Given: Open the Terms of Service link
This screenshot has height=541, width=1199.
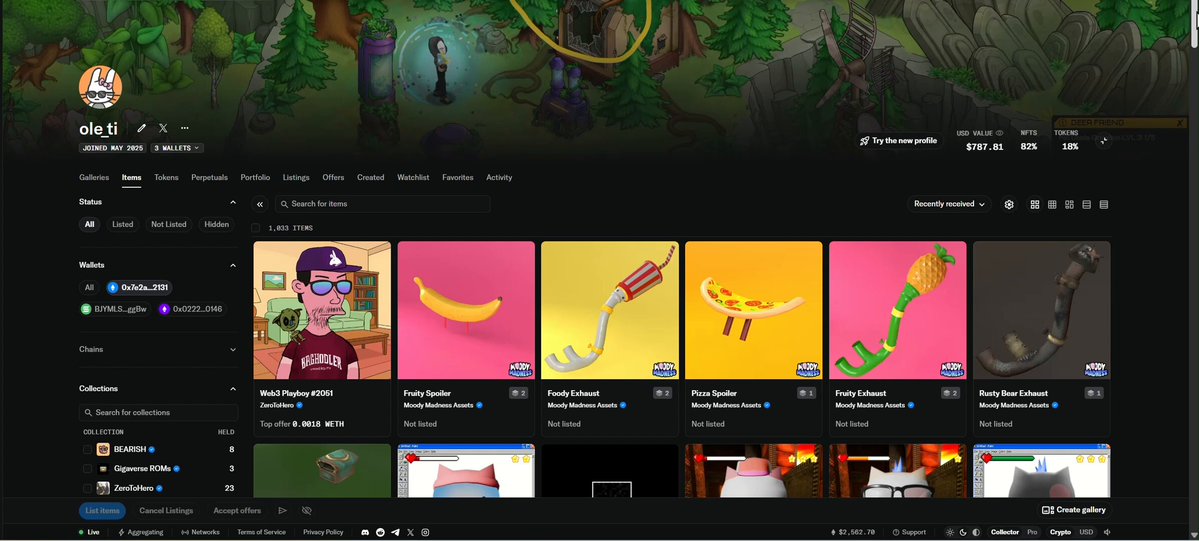Looking at the screenshot, I should [x=262, y=532].
